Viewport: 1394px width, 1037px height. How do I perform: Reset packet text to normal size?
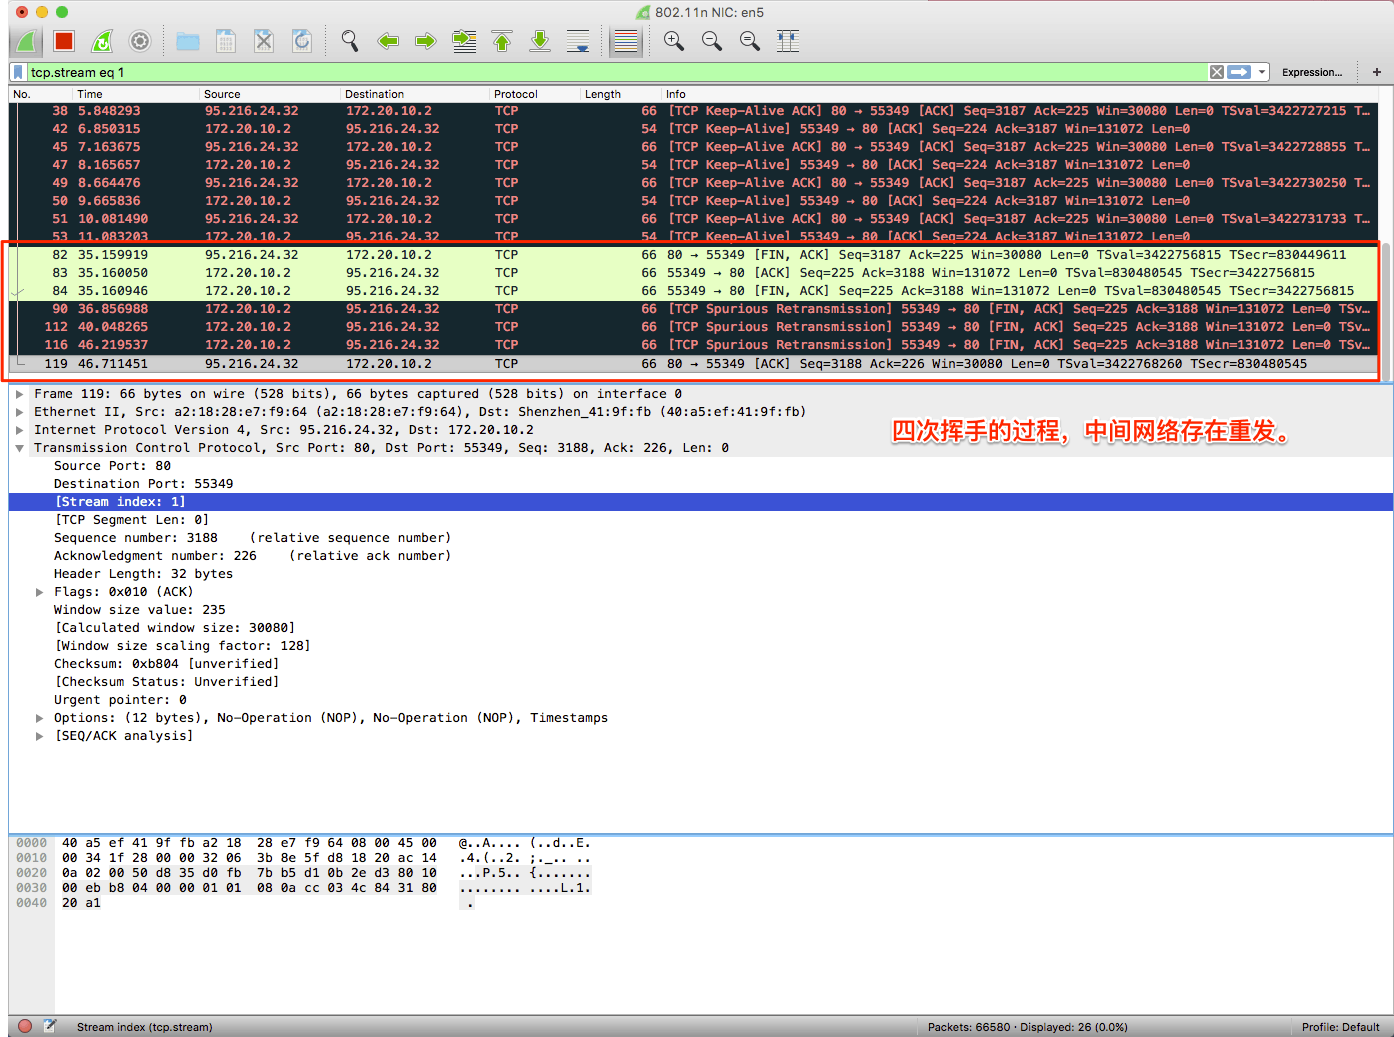[x=750, y=41]
